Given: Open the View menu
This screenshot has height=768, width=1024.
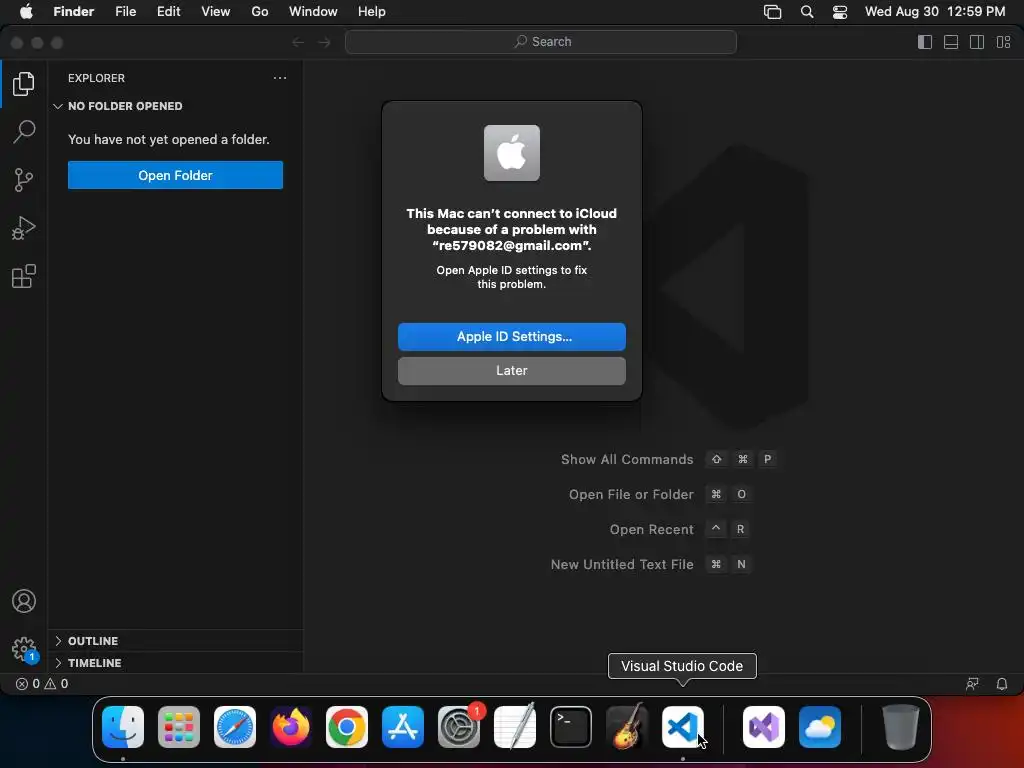Looking at the screenshot, I should point(216,12).
